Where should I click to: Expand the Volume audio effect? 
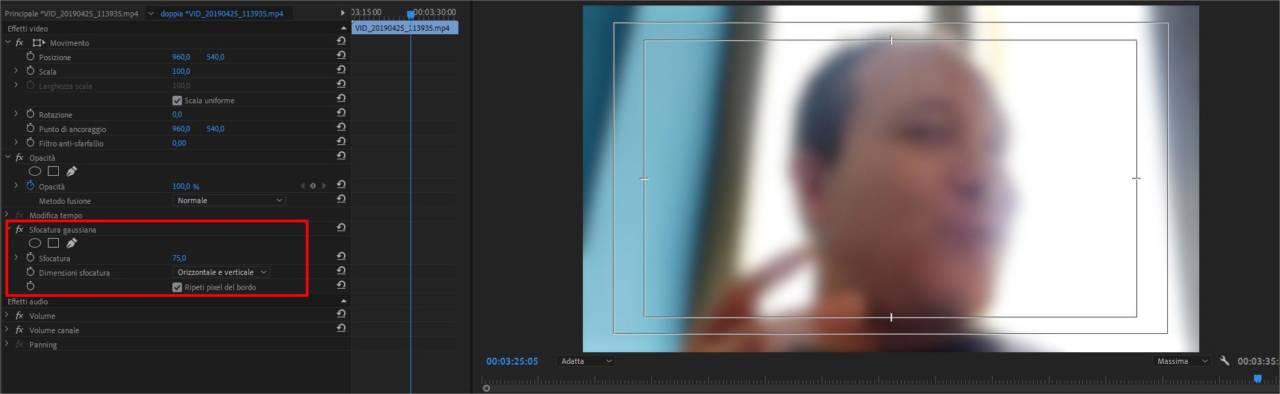point(7,316)
